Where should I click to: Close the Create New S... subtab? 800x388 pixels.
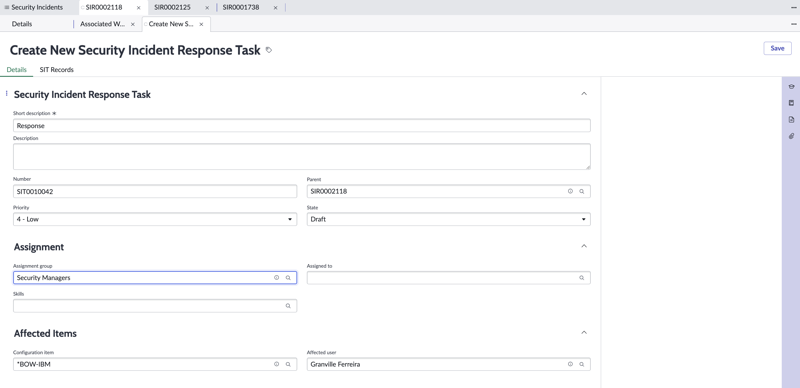[x=201, y=24]
